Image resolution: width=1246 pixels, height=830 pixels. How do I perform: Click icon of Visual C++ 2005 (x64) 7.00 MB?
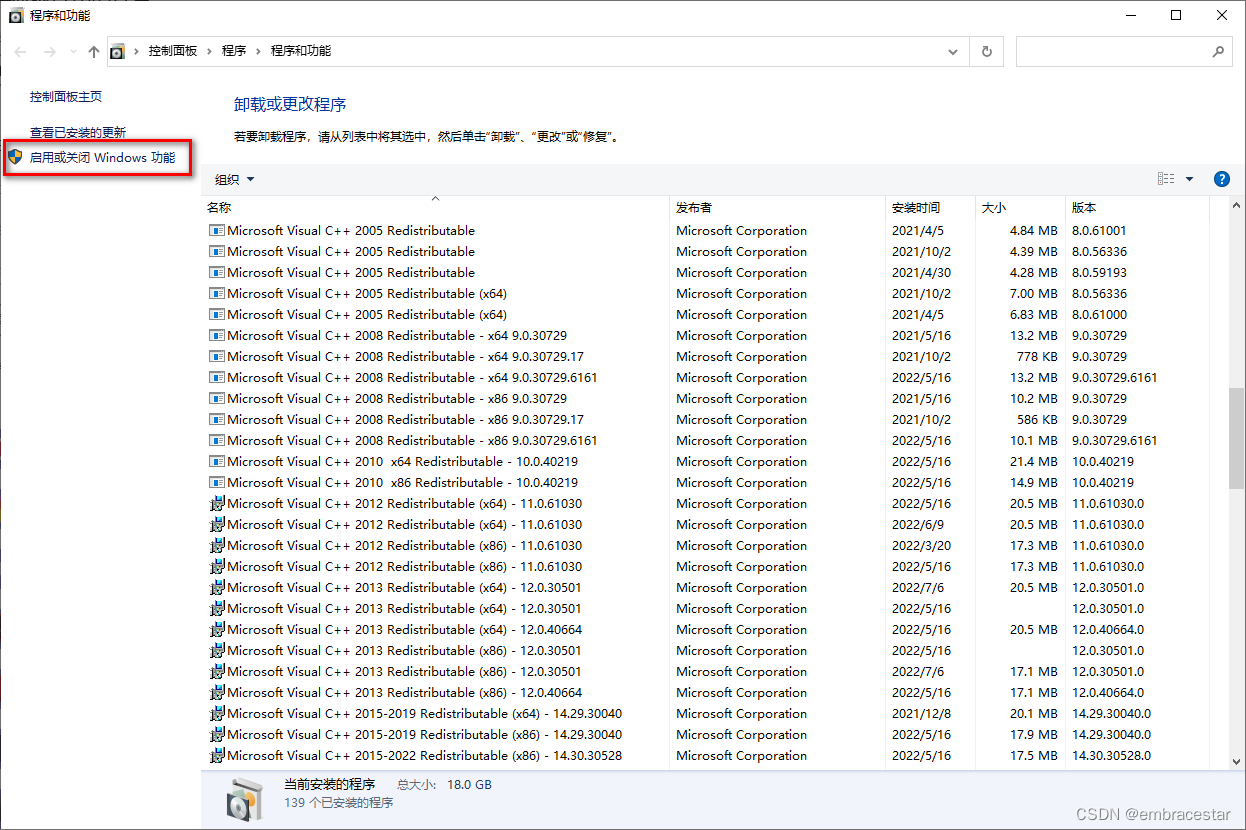217,293
